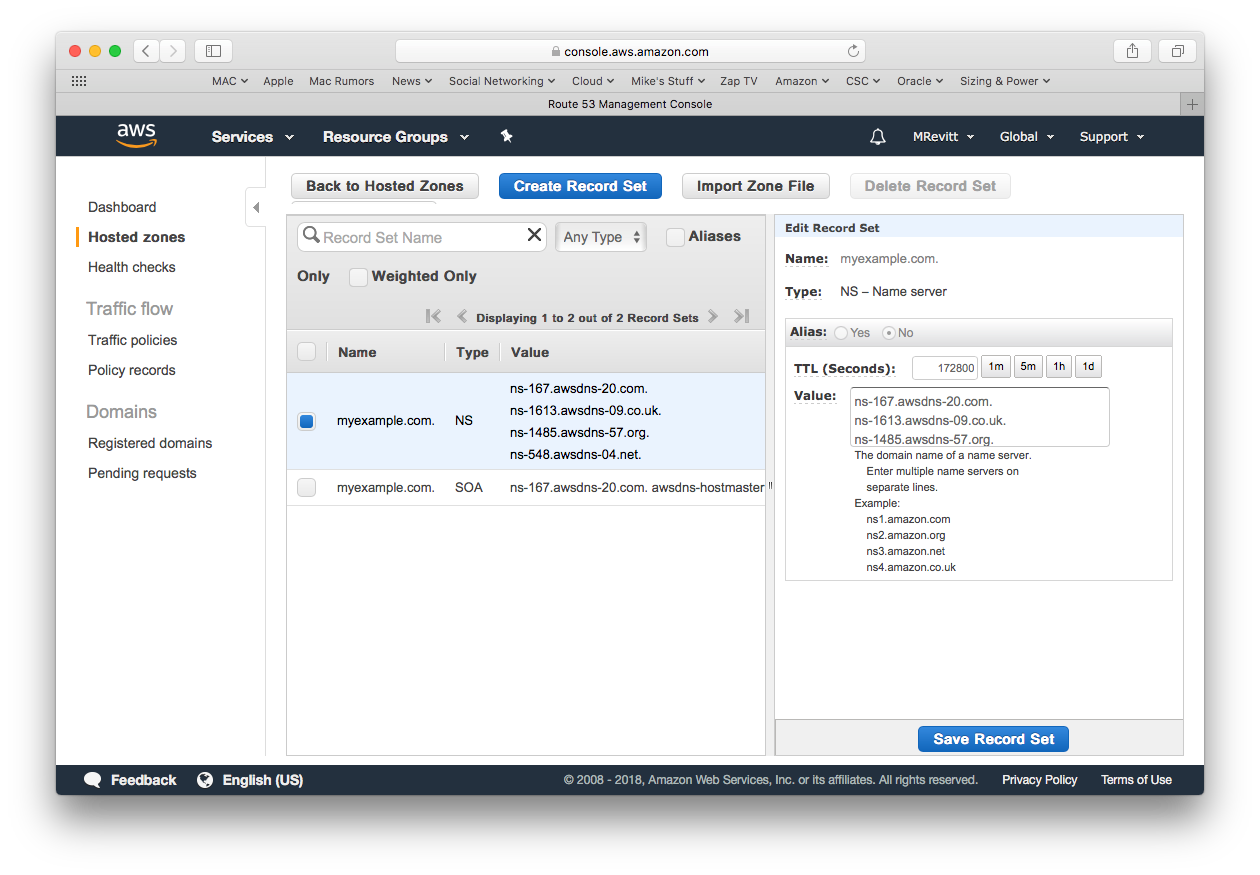The height and width of the screenshot is (875, 1260).
Task: Open Traffic policies in the sidebar
Action: pos(133,340)
